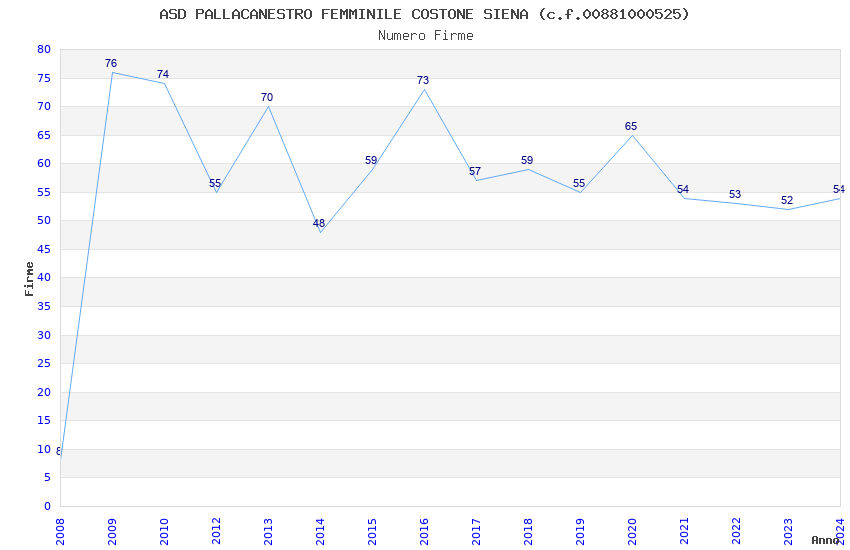Click the y-axis tick label 30
This screenshot has width=850, height=550.
pos(44,335)
